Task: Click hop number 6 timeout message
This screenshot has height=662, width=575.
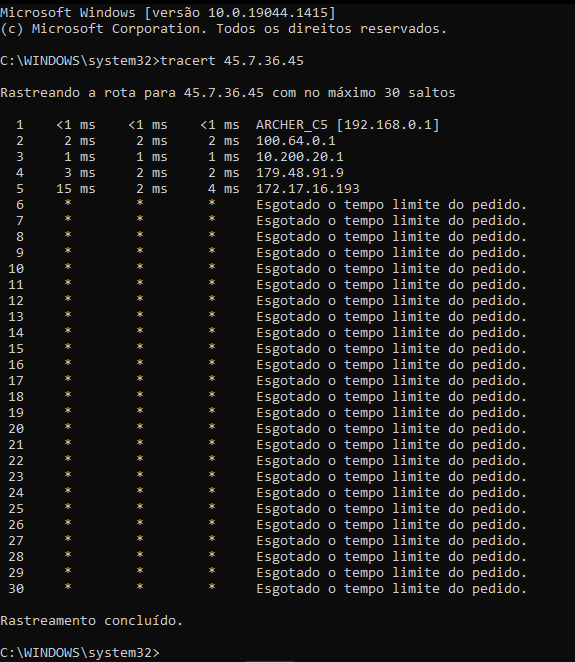Action: (391, 205)
